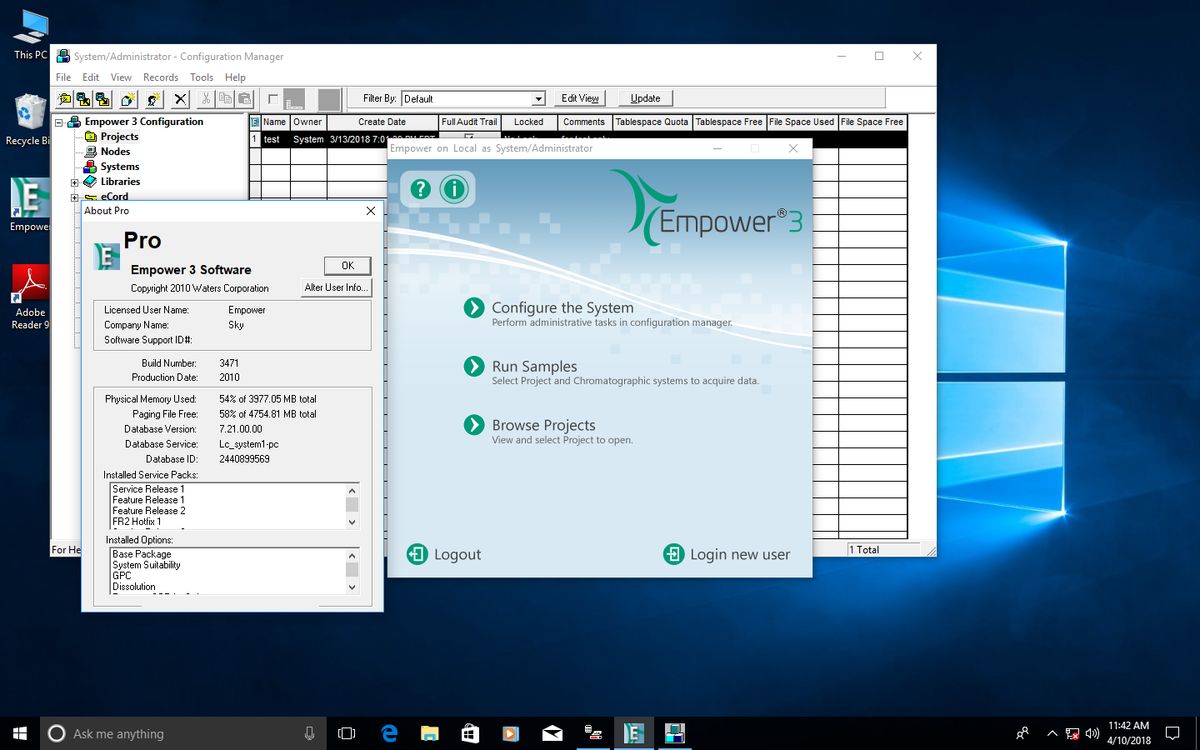Click the Paste icon on the toolbar
Viewport: 1200px width, 750px height.
coord(244,98)
